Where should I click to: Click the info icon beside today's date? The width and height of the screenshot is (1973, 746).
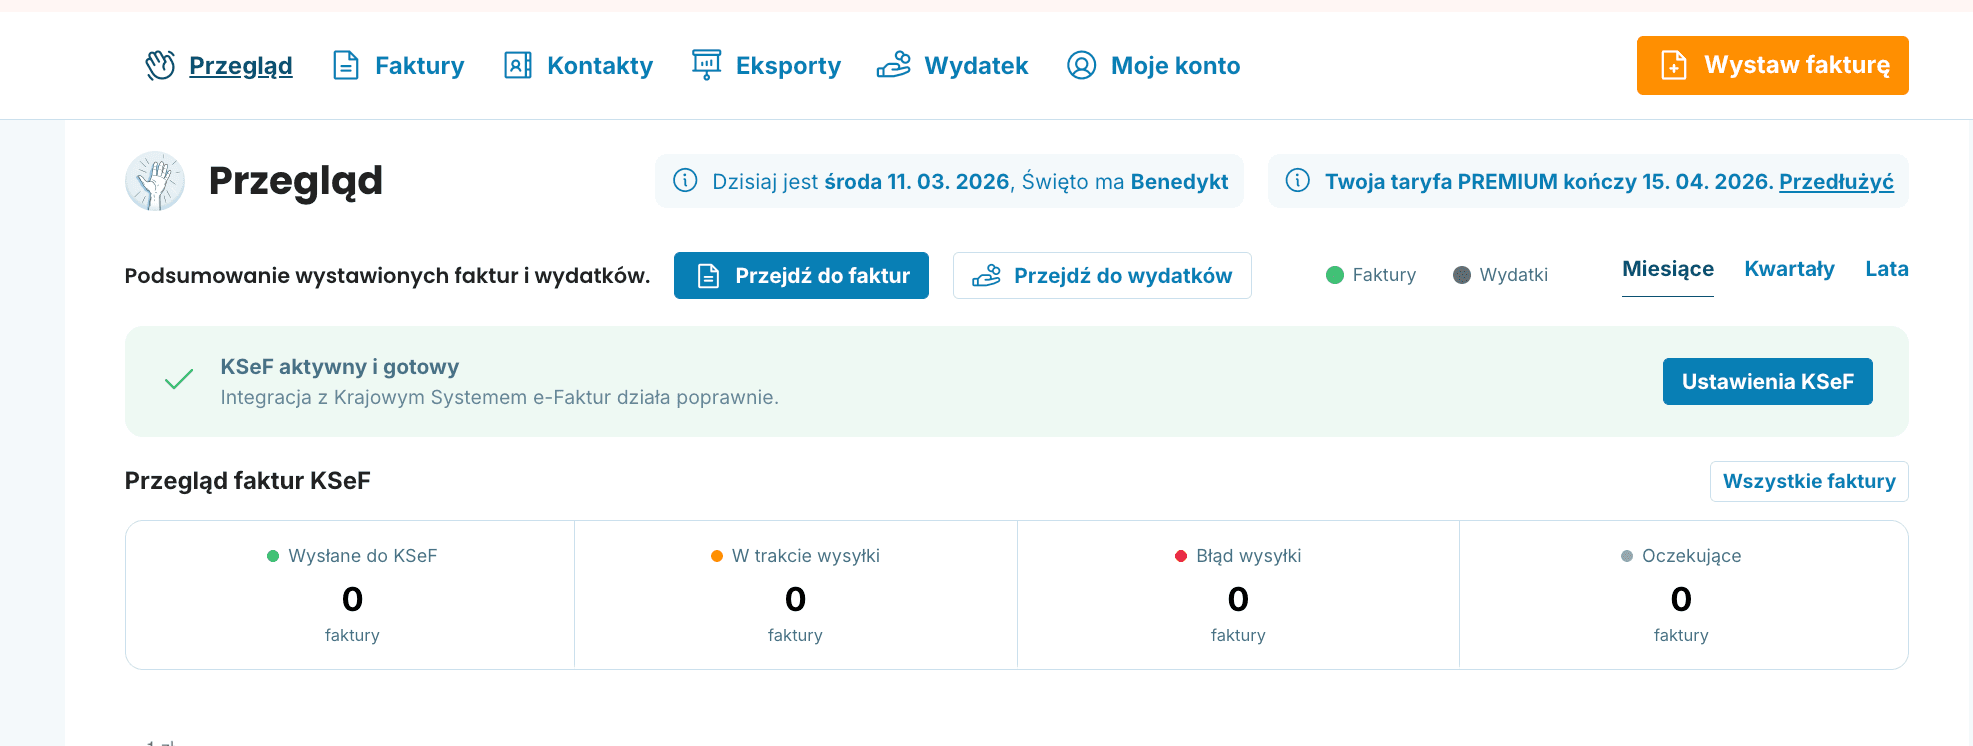point(685,181)
